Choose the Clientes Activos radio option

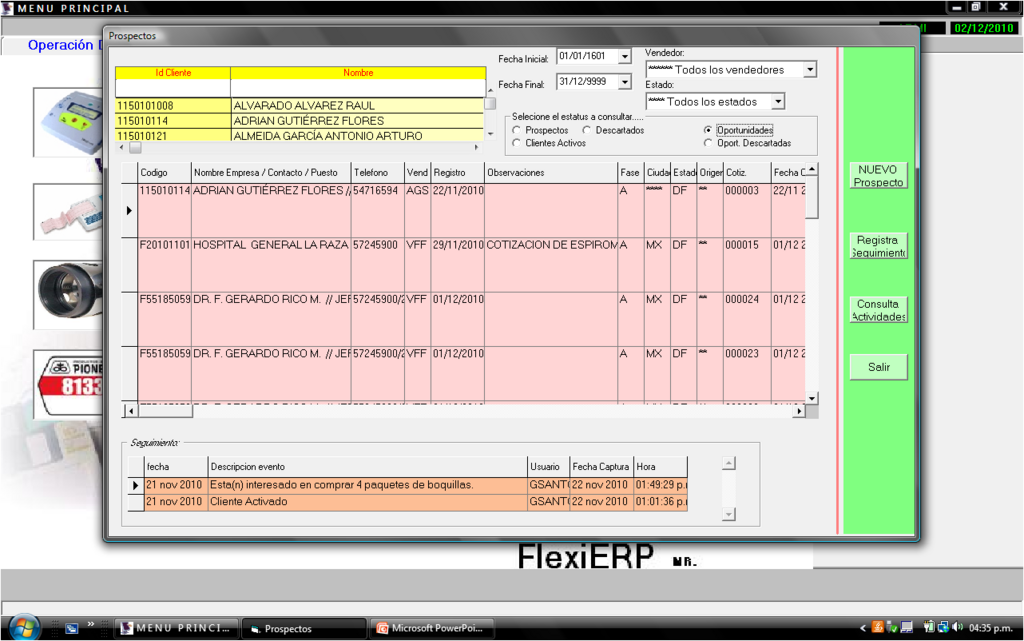516,144
